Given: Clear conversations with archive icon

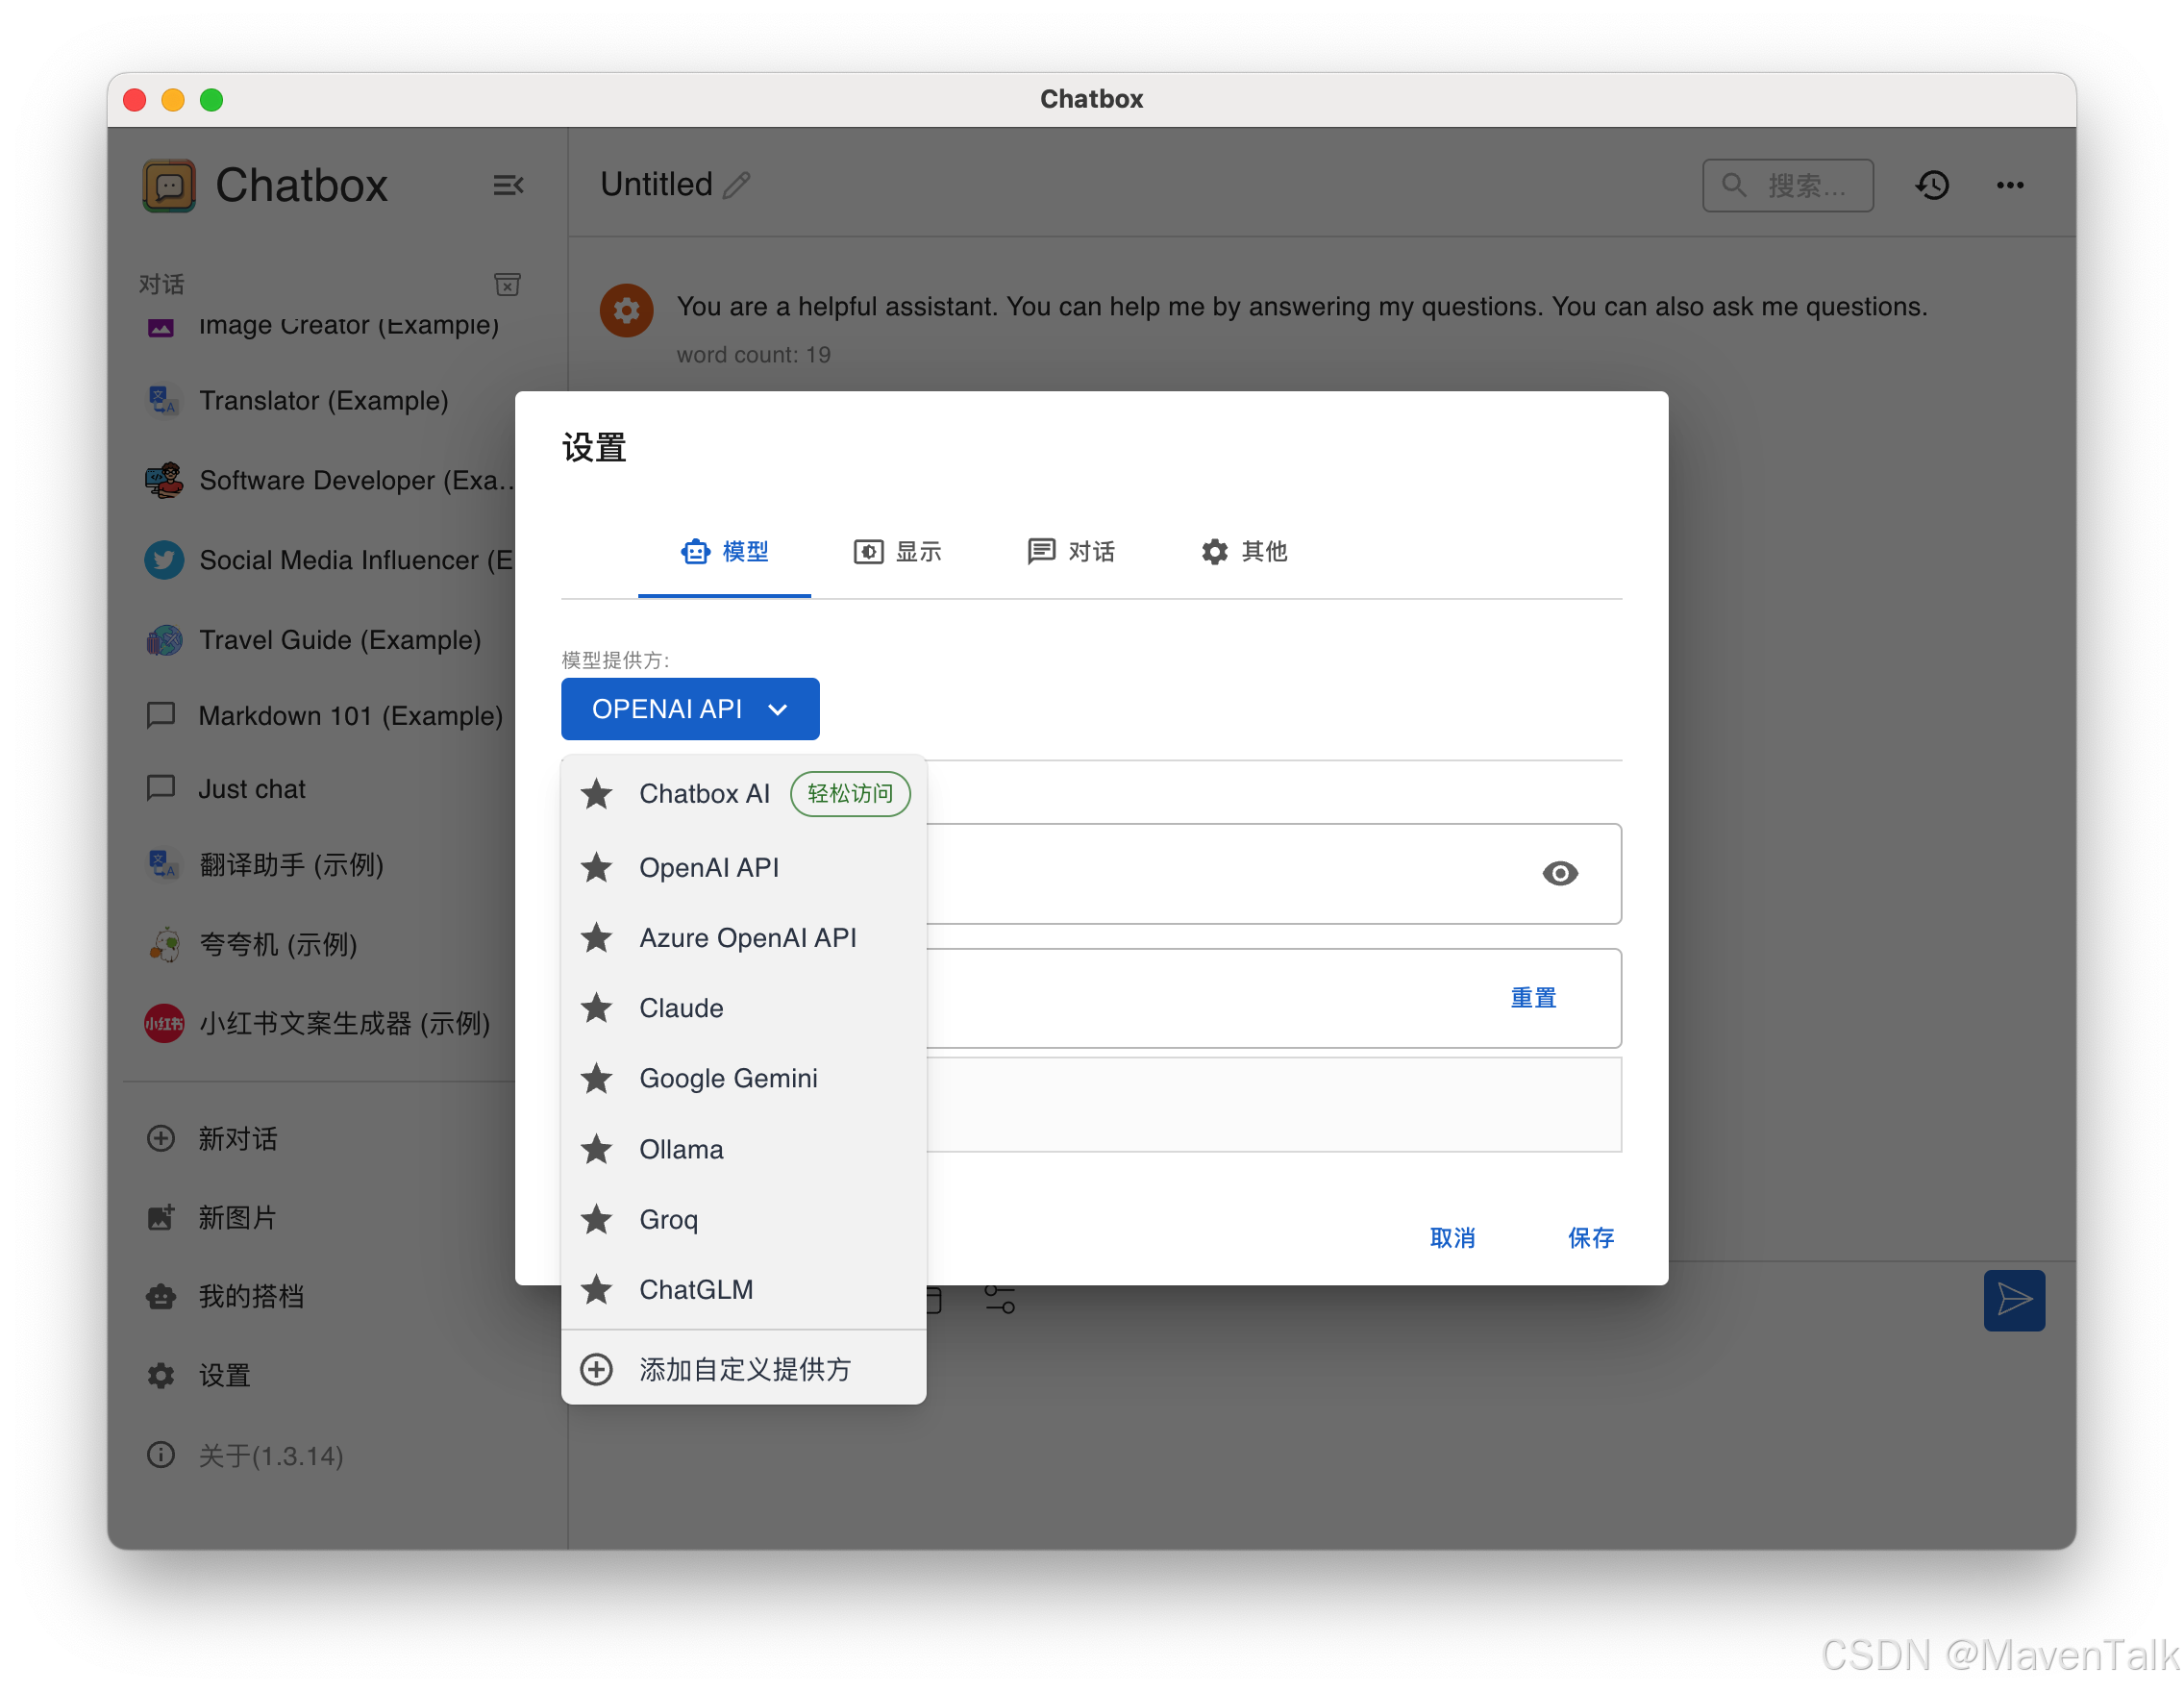Looking at the screenshot, I should [507, 285].
